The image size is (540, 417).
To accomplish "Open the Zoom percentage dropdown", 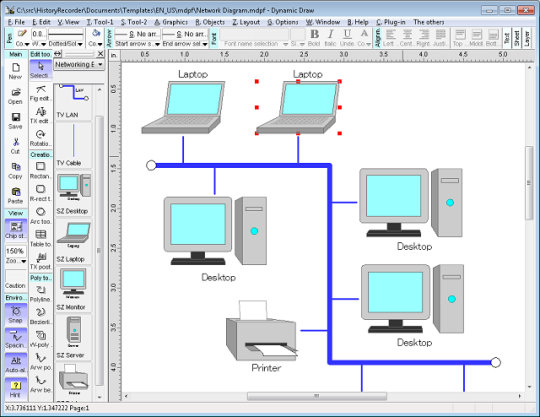I will click(x=23, y=261).
